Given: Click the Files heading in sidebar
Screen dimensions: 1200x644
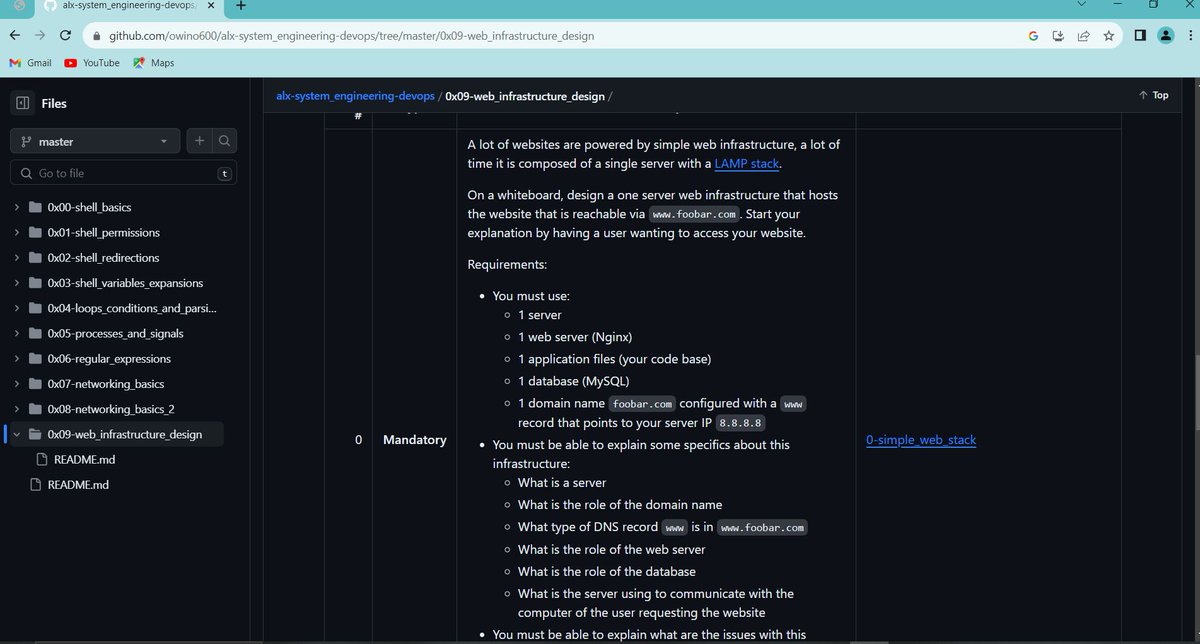Looking at the screenshot, I should tap(54, 103).
